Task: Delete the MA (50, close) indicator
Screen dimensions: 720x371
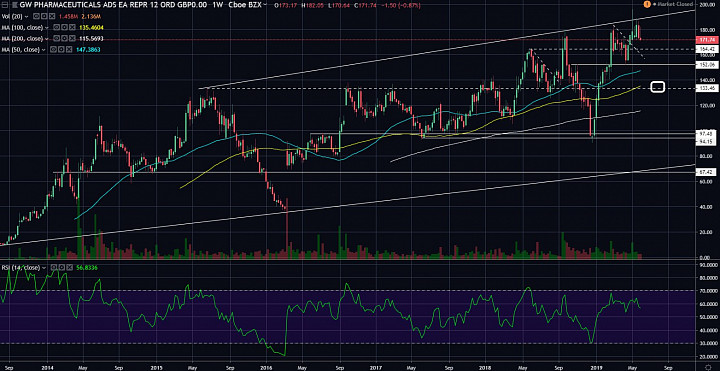Action: click(69, 49)
